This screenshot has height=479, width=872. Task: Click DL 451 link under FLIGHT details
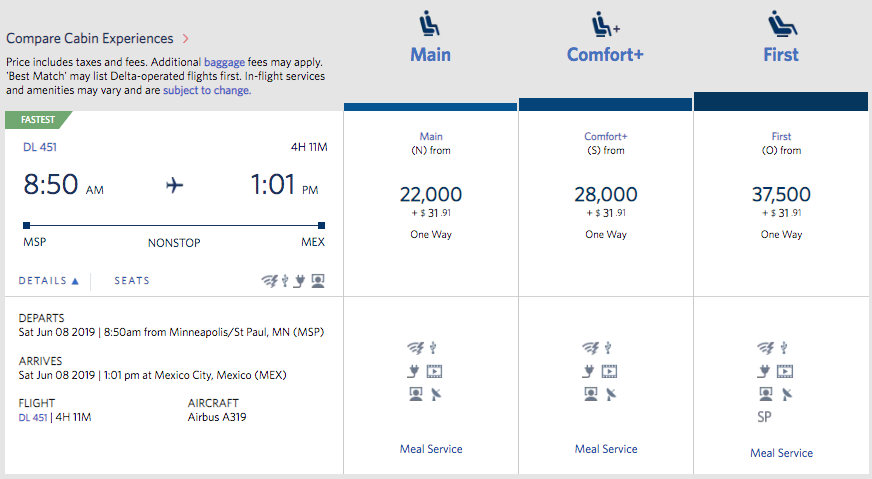pos(30,417)
